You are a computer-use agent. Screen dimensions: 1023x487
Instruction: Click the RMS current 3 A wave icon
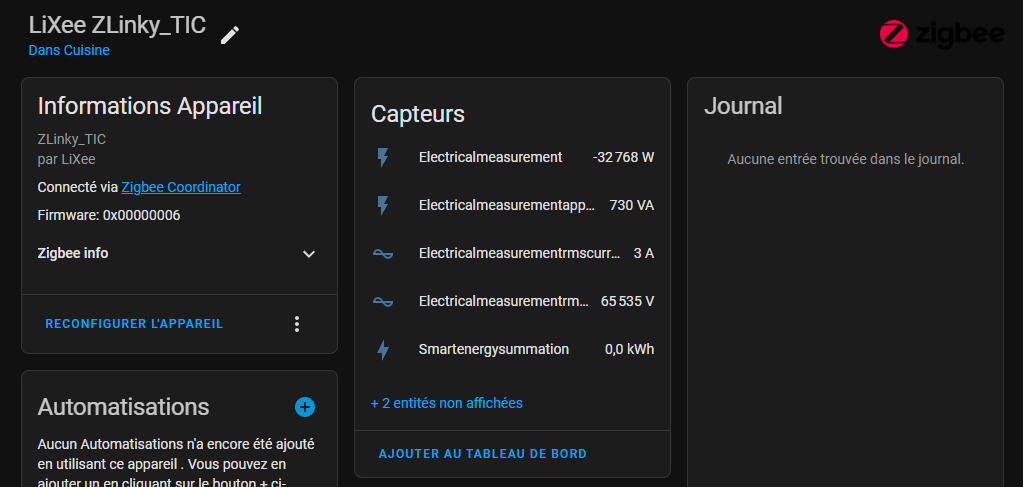coord(383,253)
